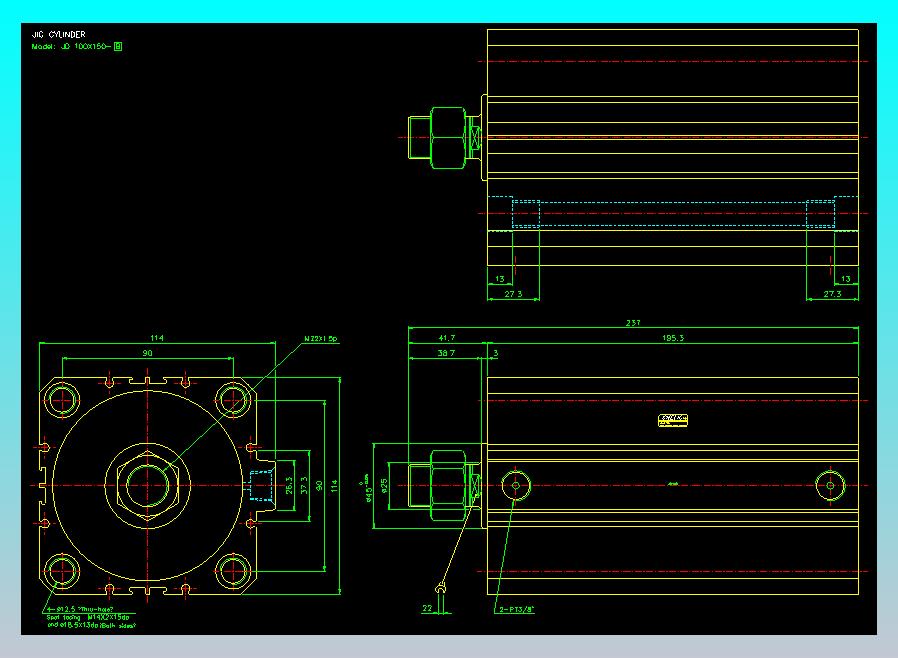
Task: Click the hexagonal rod nut in end view
Action: coord(148,485)
